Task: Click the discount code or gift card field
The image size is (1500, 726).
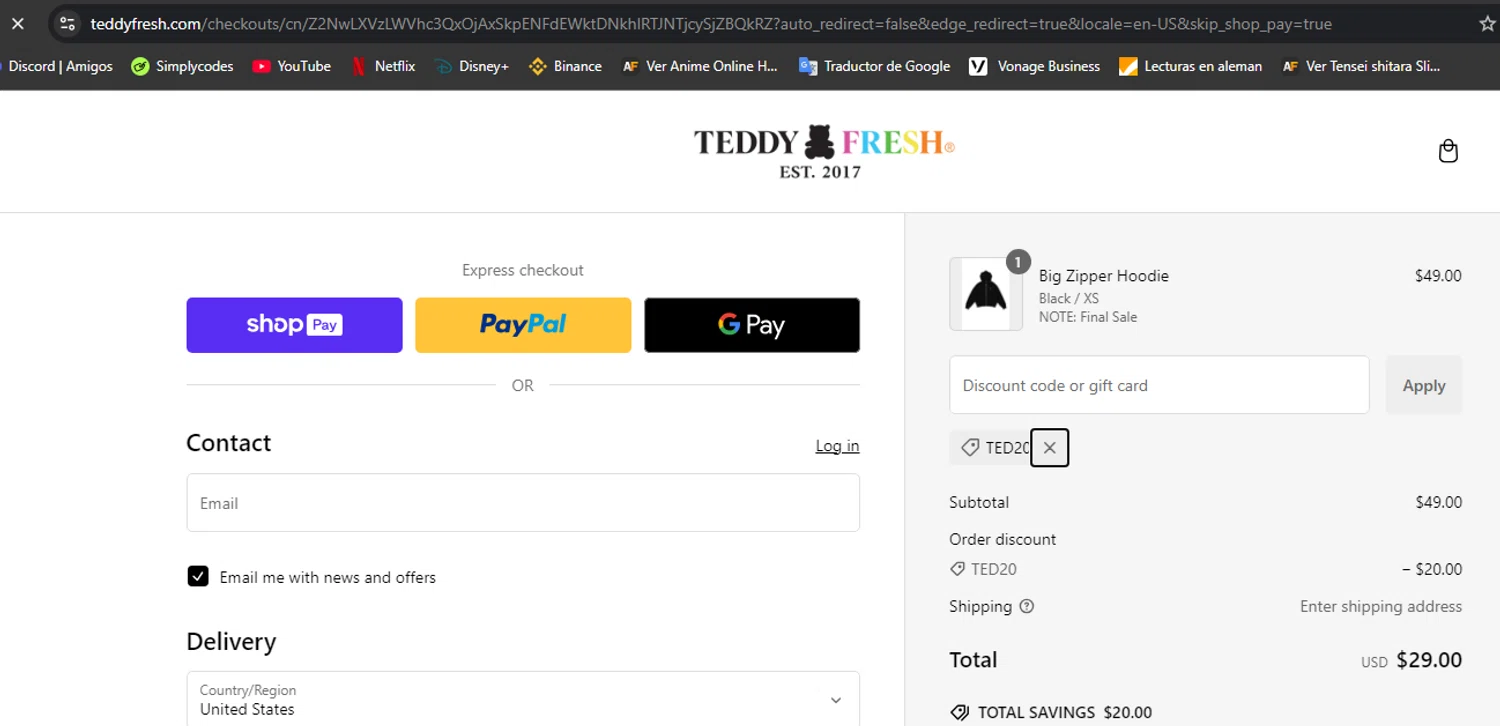Action: click(1158, 385)
